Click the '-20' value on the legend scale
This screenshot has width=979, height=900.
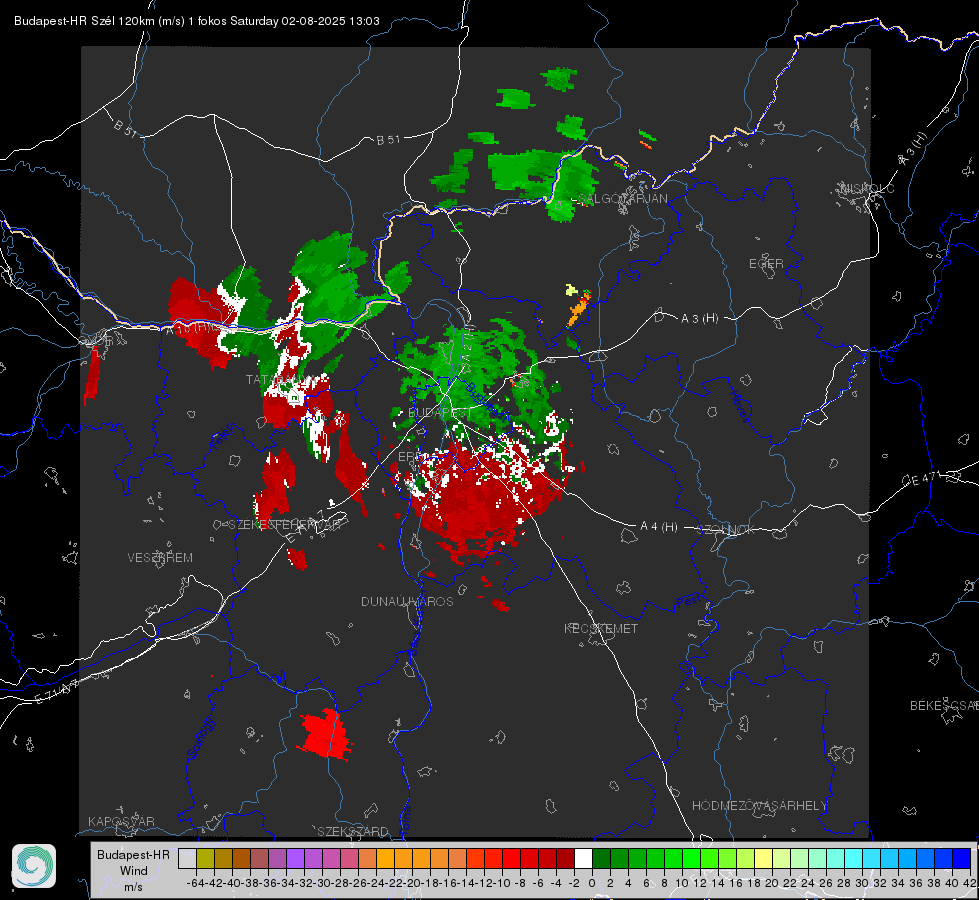click(412, 883)
